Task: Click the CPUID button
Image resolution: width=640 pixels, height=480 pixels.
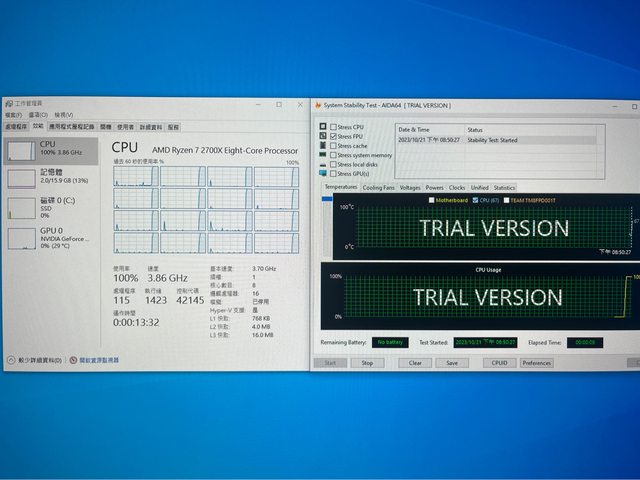Action: 499,363
